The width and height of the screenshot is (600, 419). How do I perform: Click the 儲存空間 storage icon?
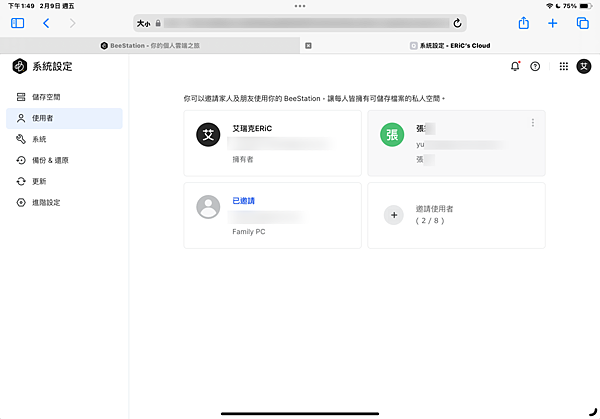pos(21,97)
